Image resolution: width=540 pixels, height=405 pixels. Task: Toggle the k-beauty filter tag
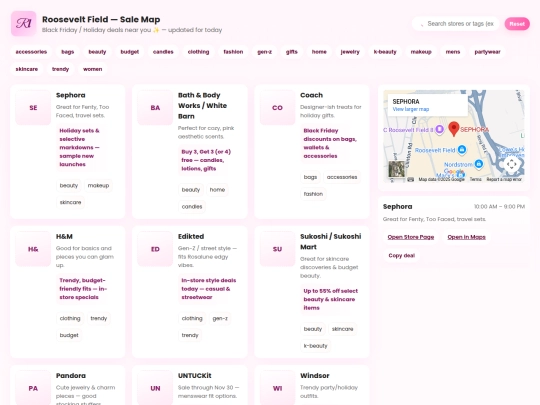(385, 52)
